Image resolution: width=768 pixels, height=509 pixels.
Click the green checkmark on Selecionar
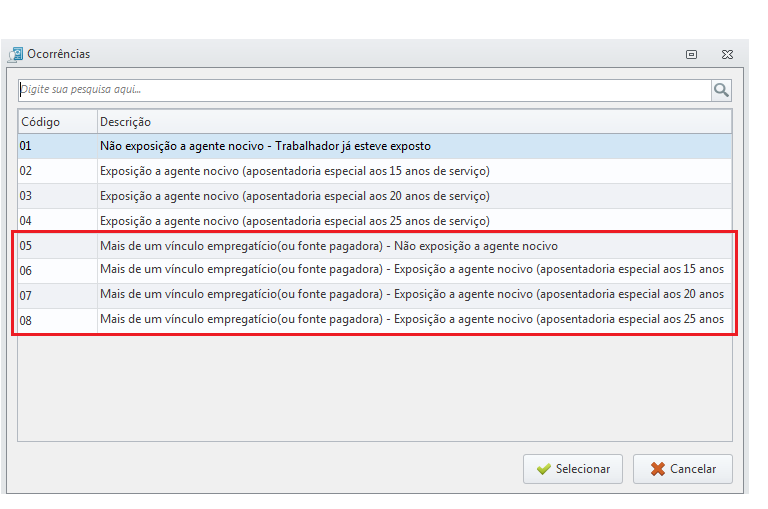tap(544, 469)
